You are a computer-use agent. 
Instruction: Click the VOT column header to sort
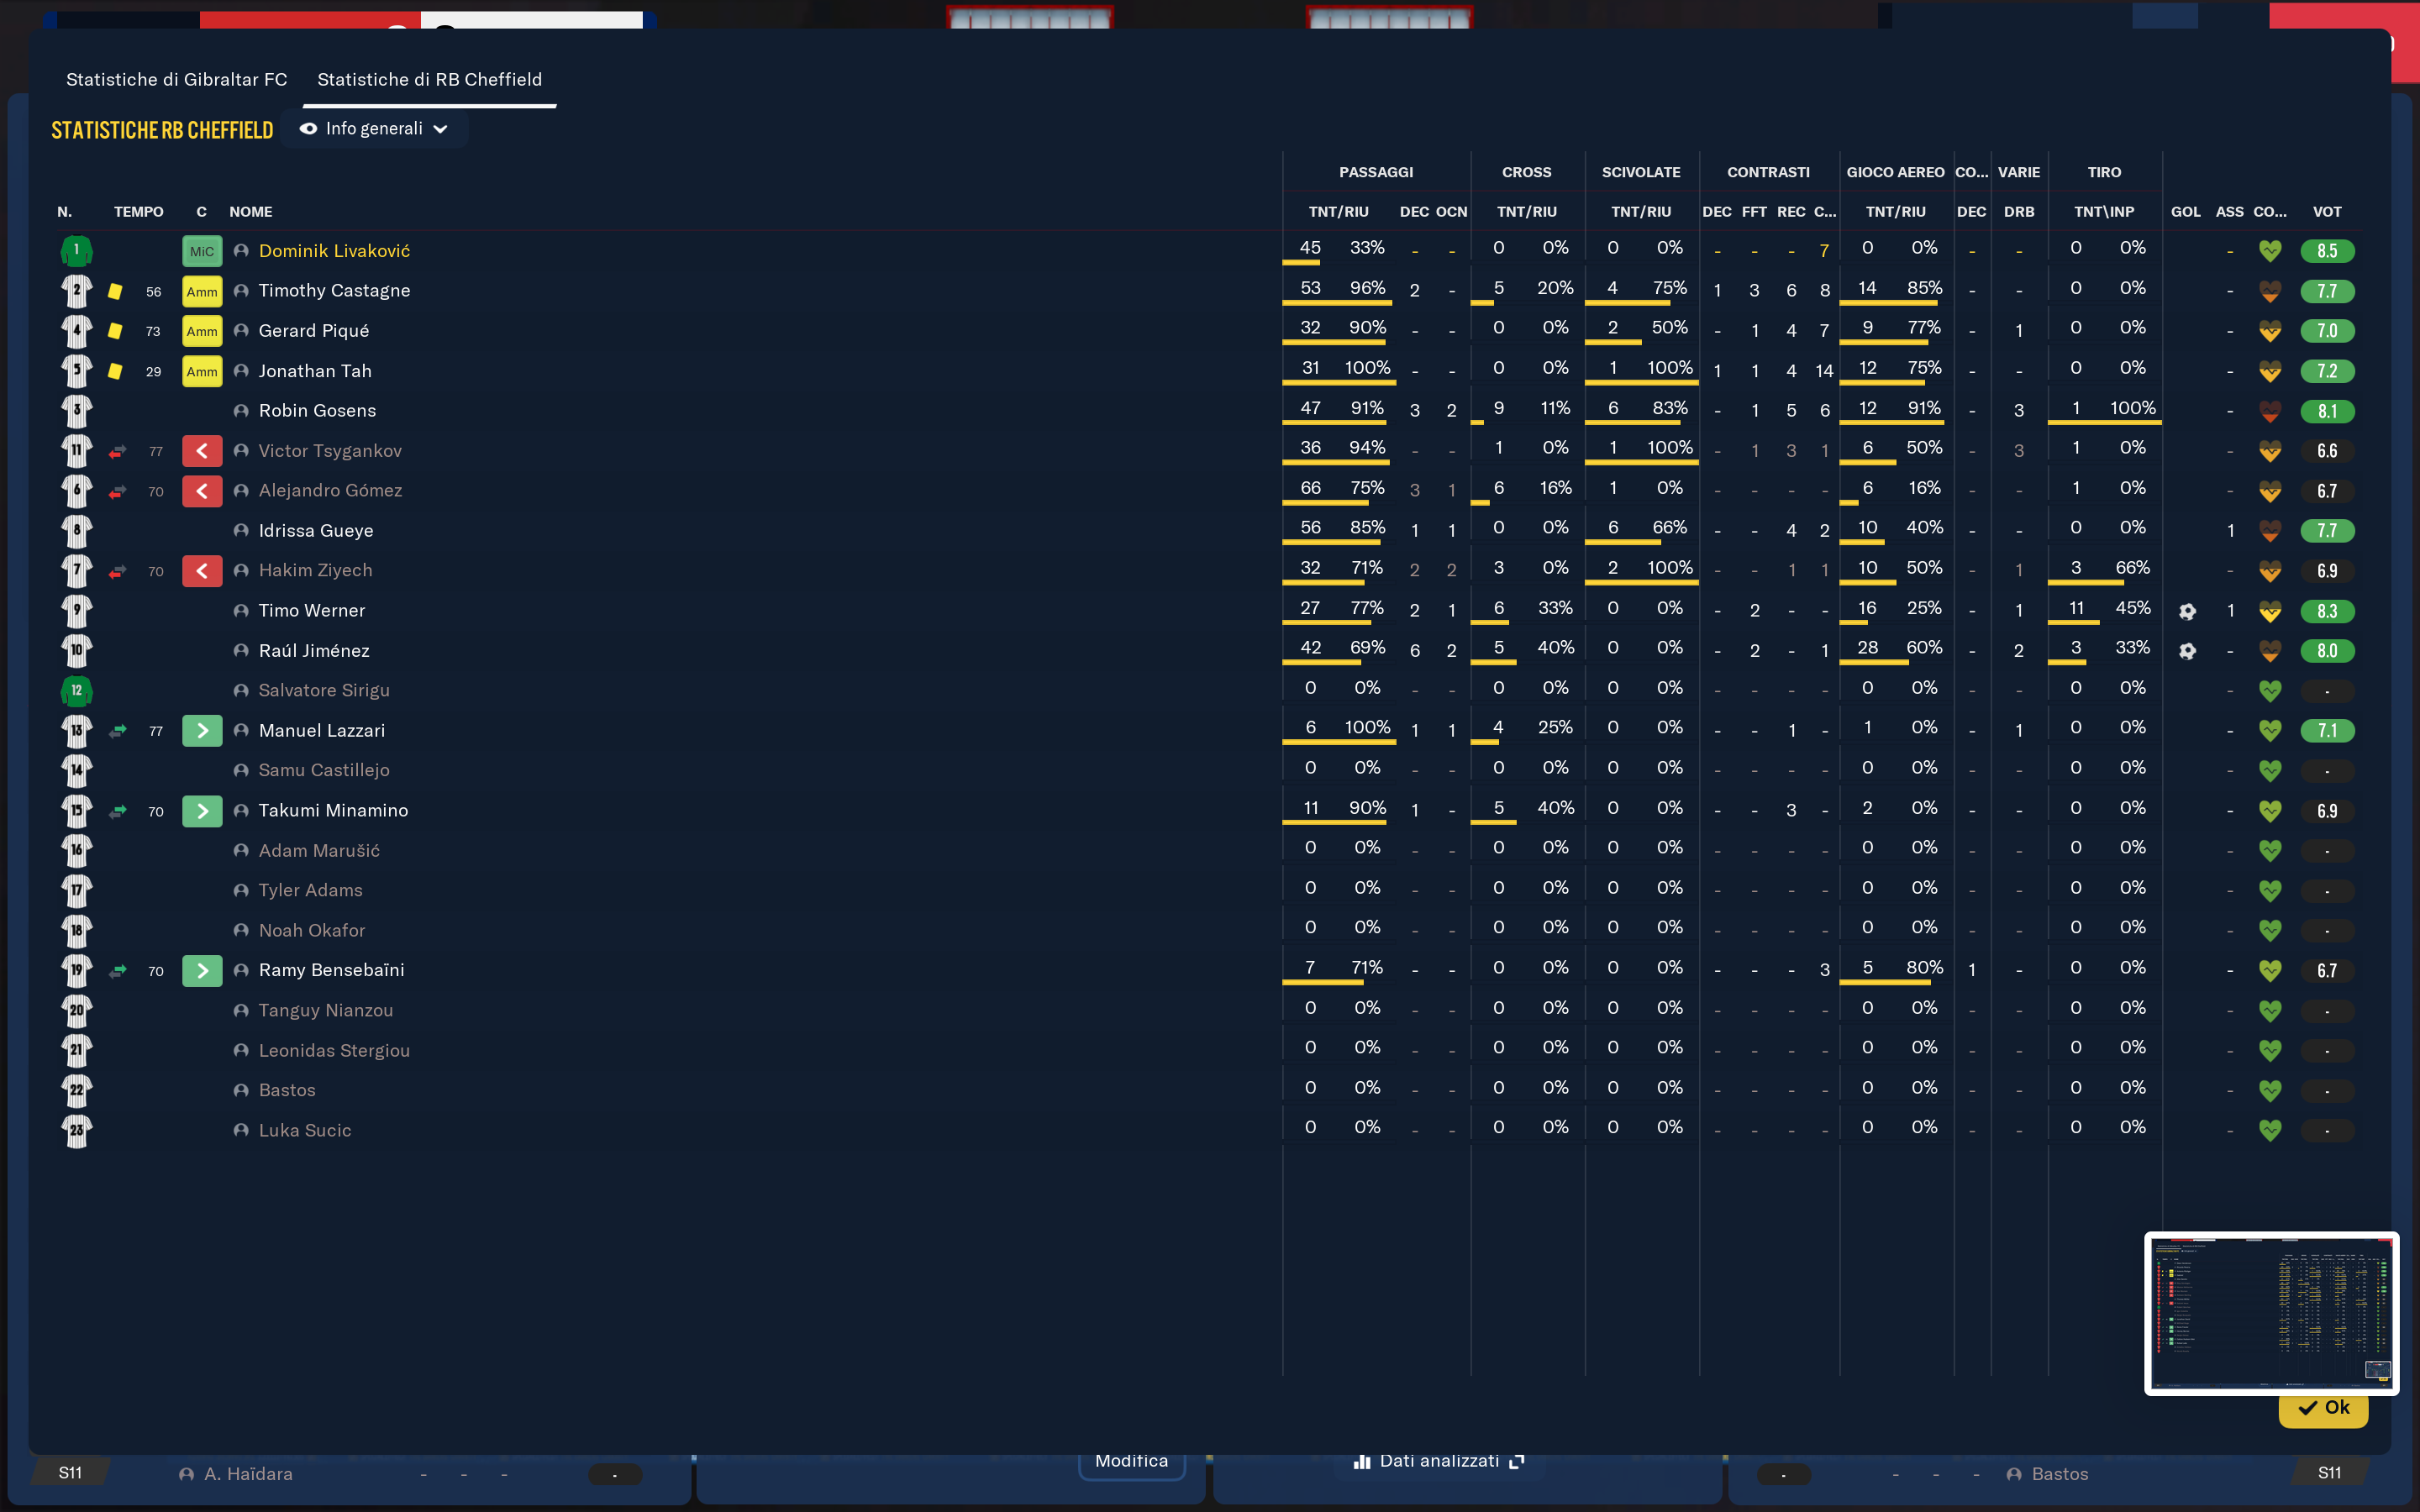2326,212
